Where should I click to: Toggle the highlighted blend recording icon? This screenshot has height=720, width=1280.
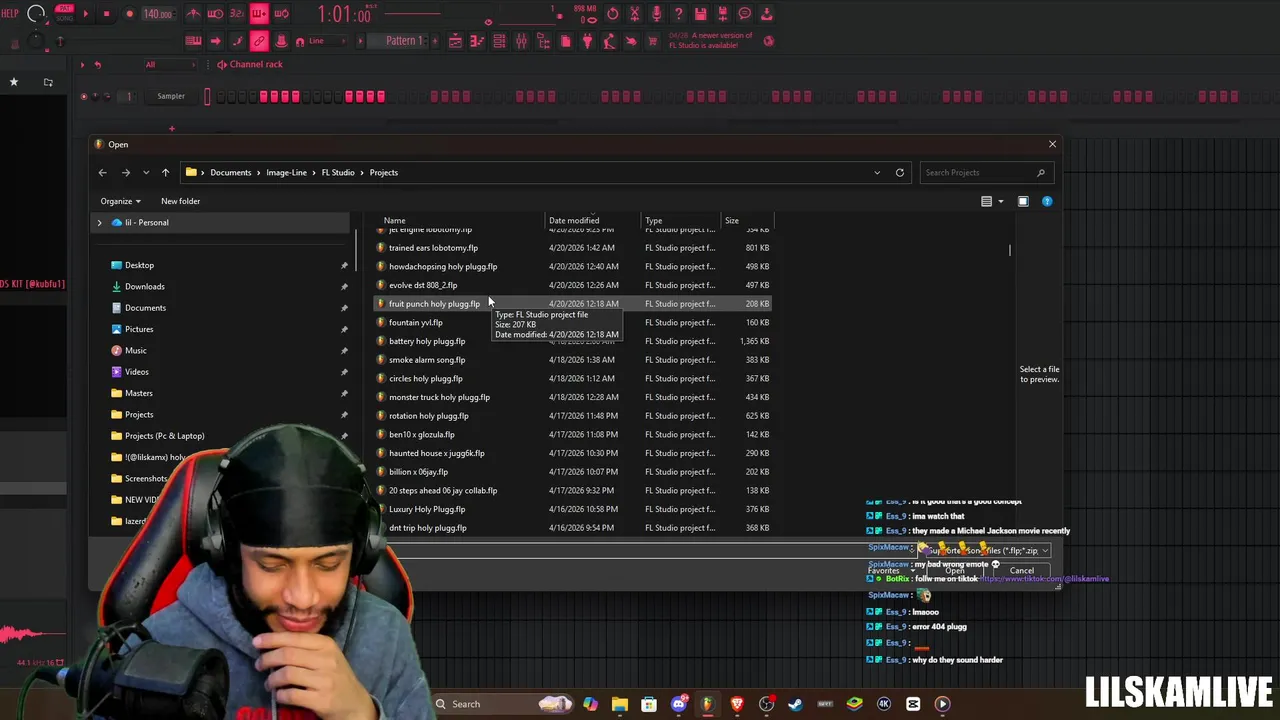point(259,14)
